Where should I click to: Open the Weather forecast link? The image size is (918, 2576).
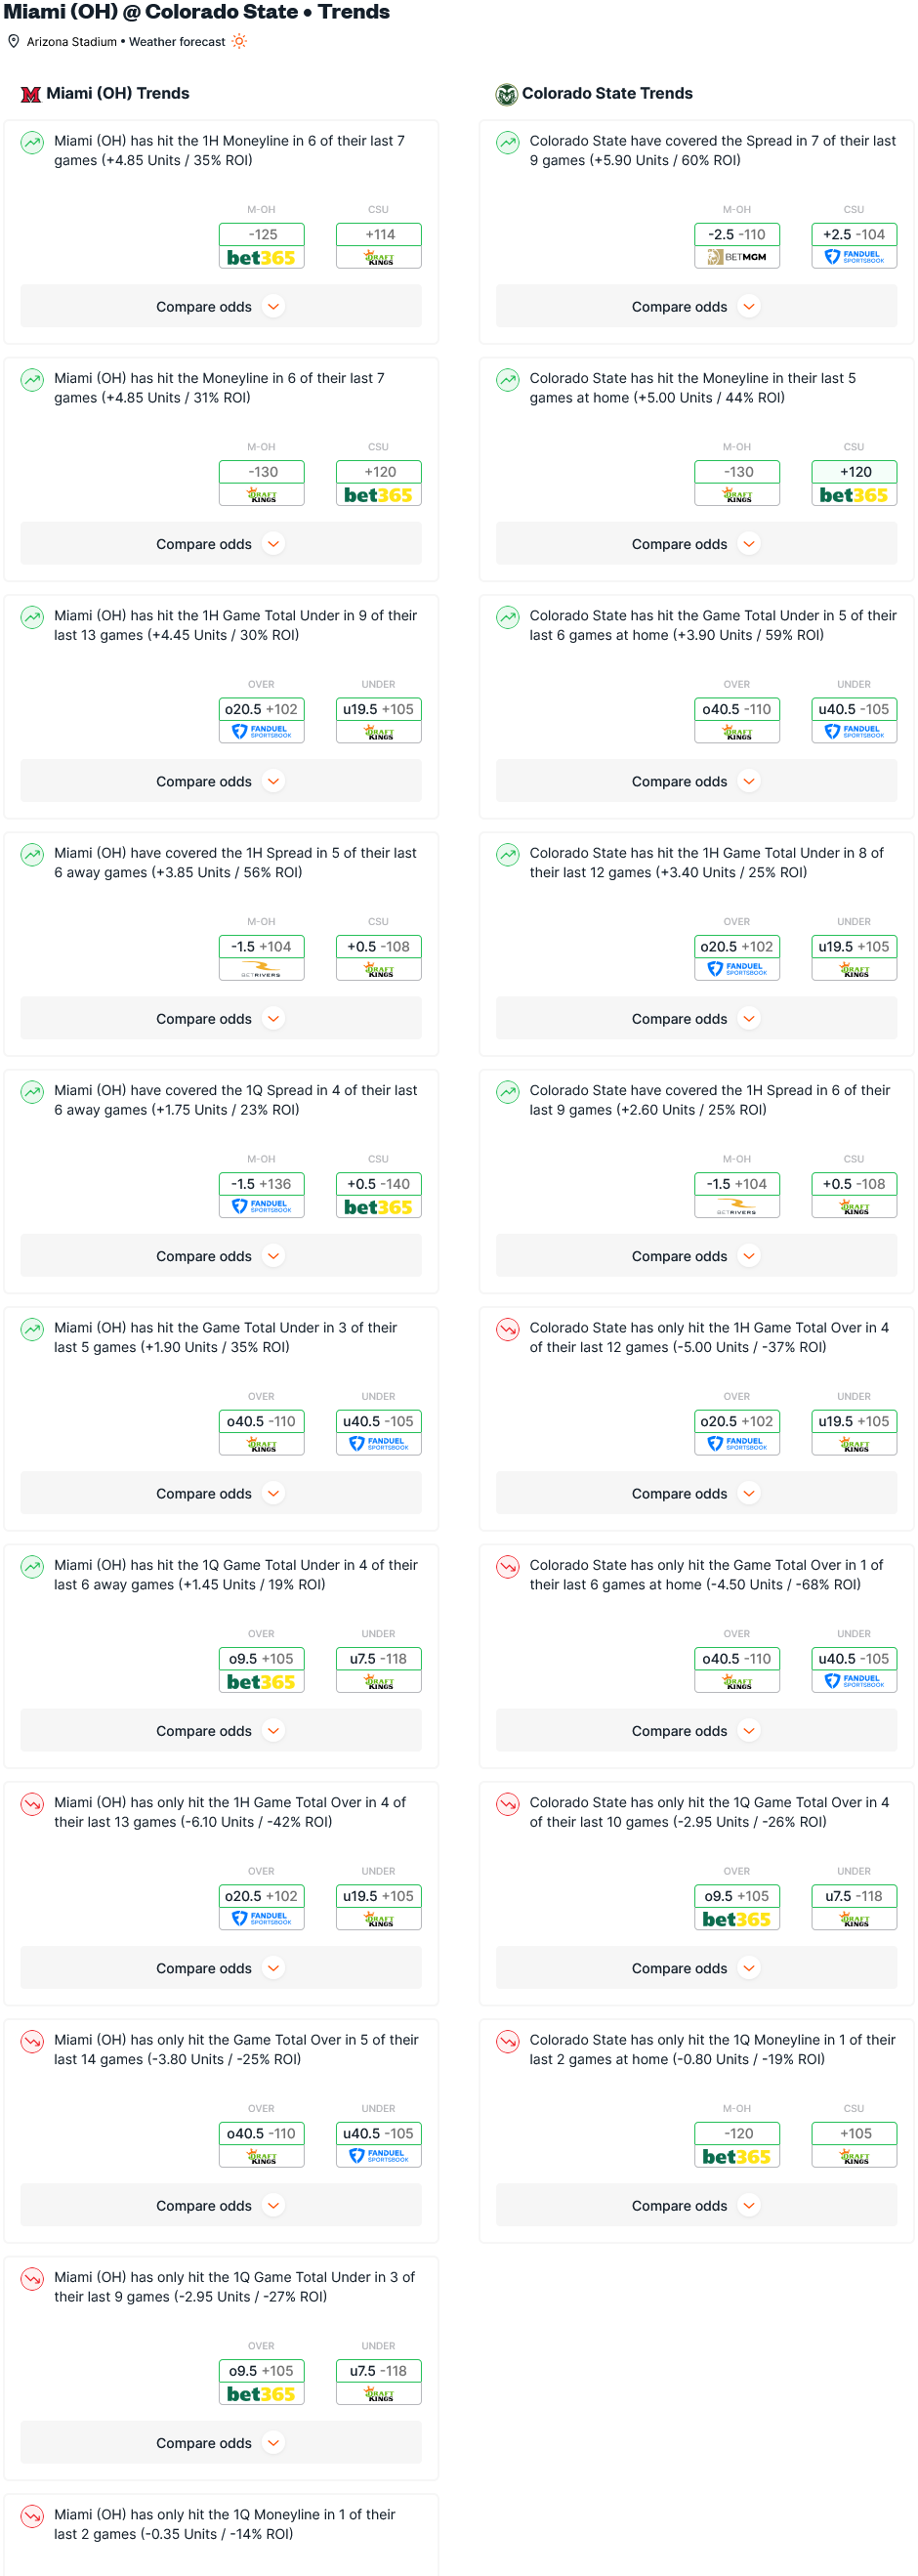pos(177,42)
